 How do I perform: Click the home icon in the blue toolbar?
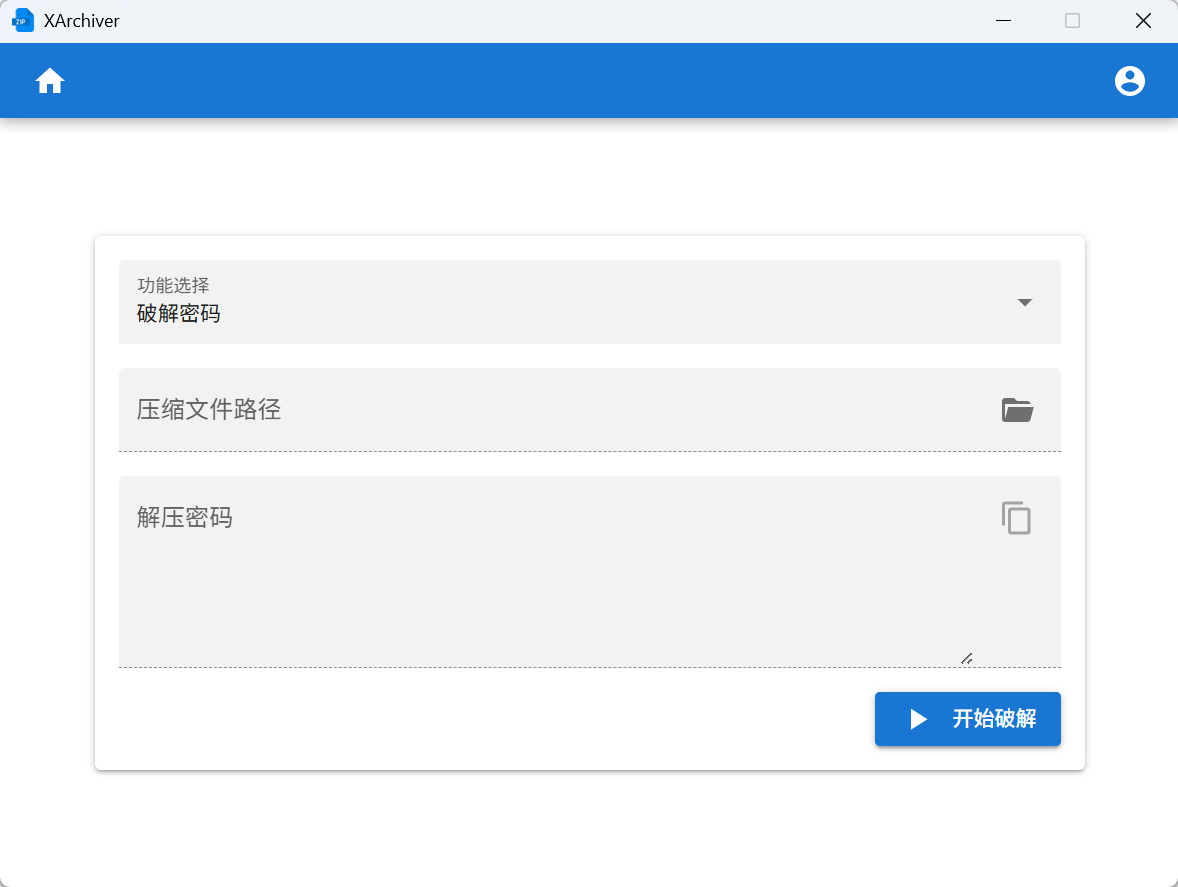click(x=49, y=81)
